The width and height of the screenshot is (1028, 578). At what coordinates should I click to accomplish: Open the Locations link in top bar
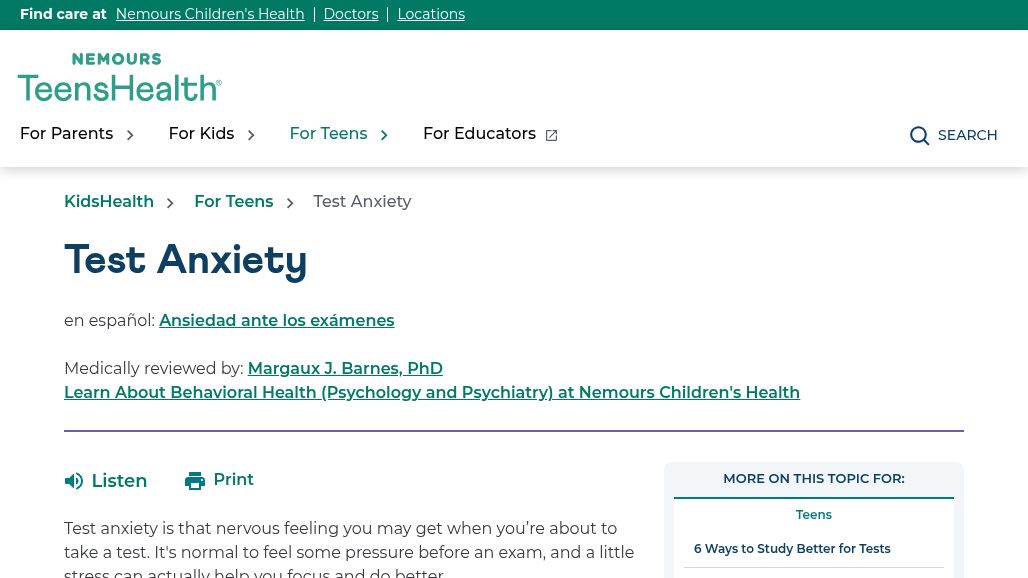pos(431,14)
